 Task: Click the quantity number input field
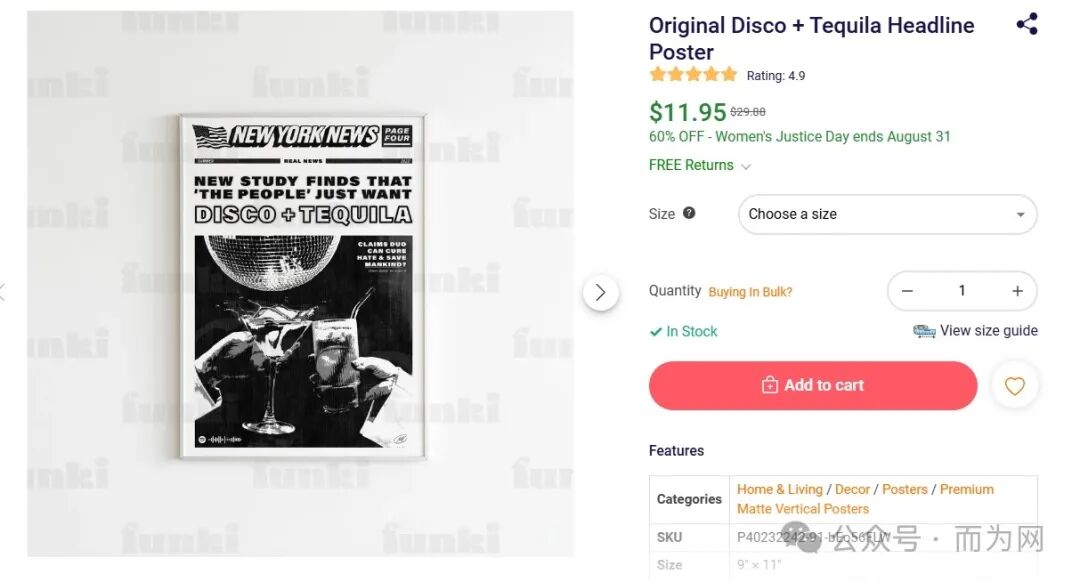point(962,291)
